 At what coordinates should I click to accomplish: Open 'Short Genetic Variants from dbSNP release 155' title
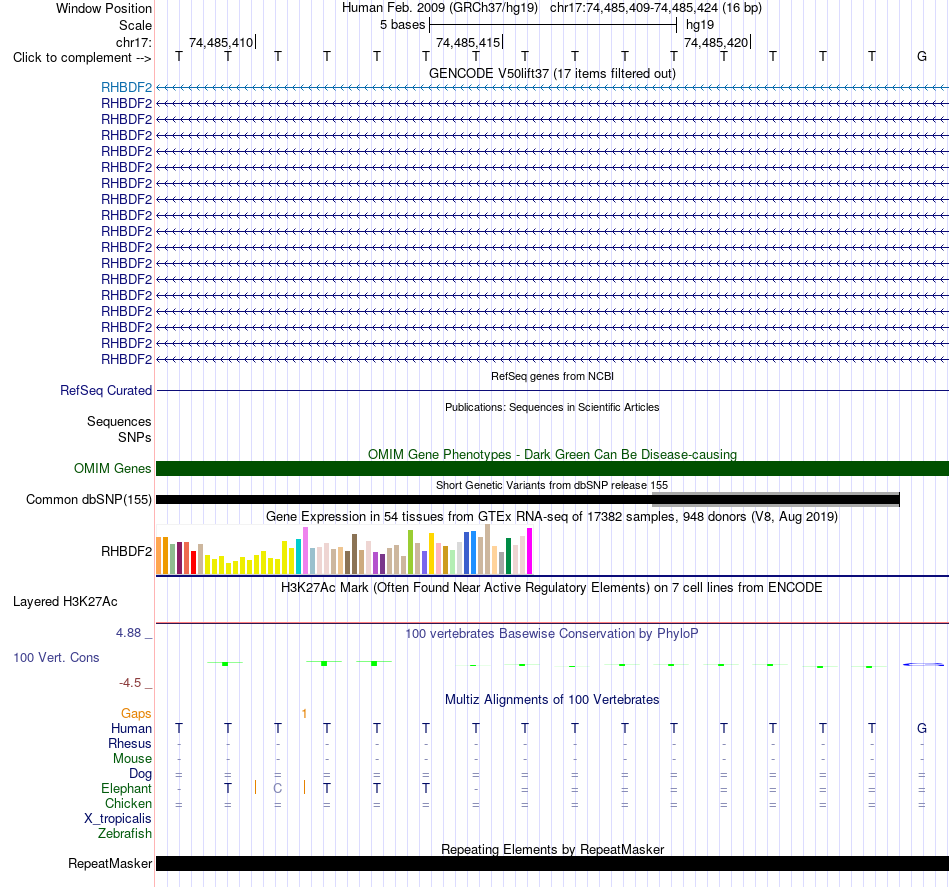(x=552, y=485)
